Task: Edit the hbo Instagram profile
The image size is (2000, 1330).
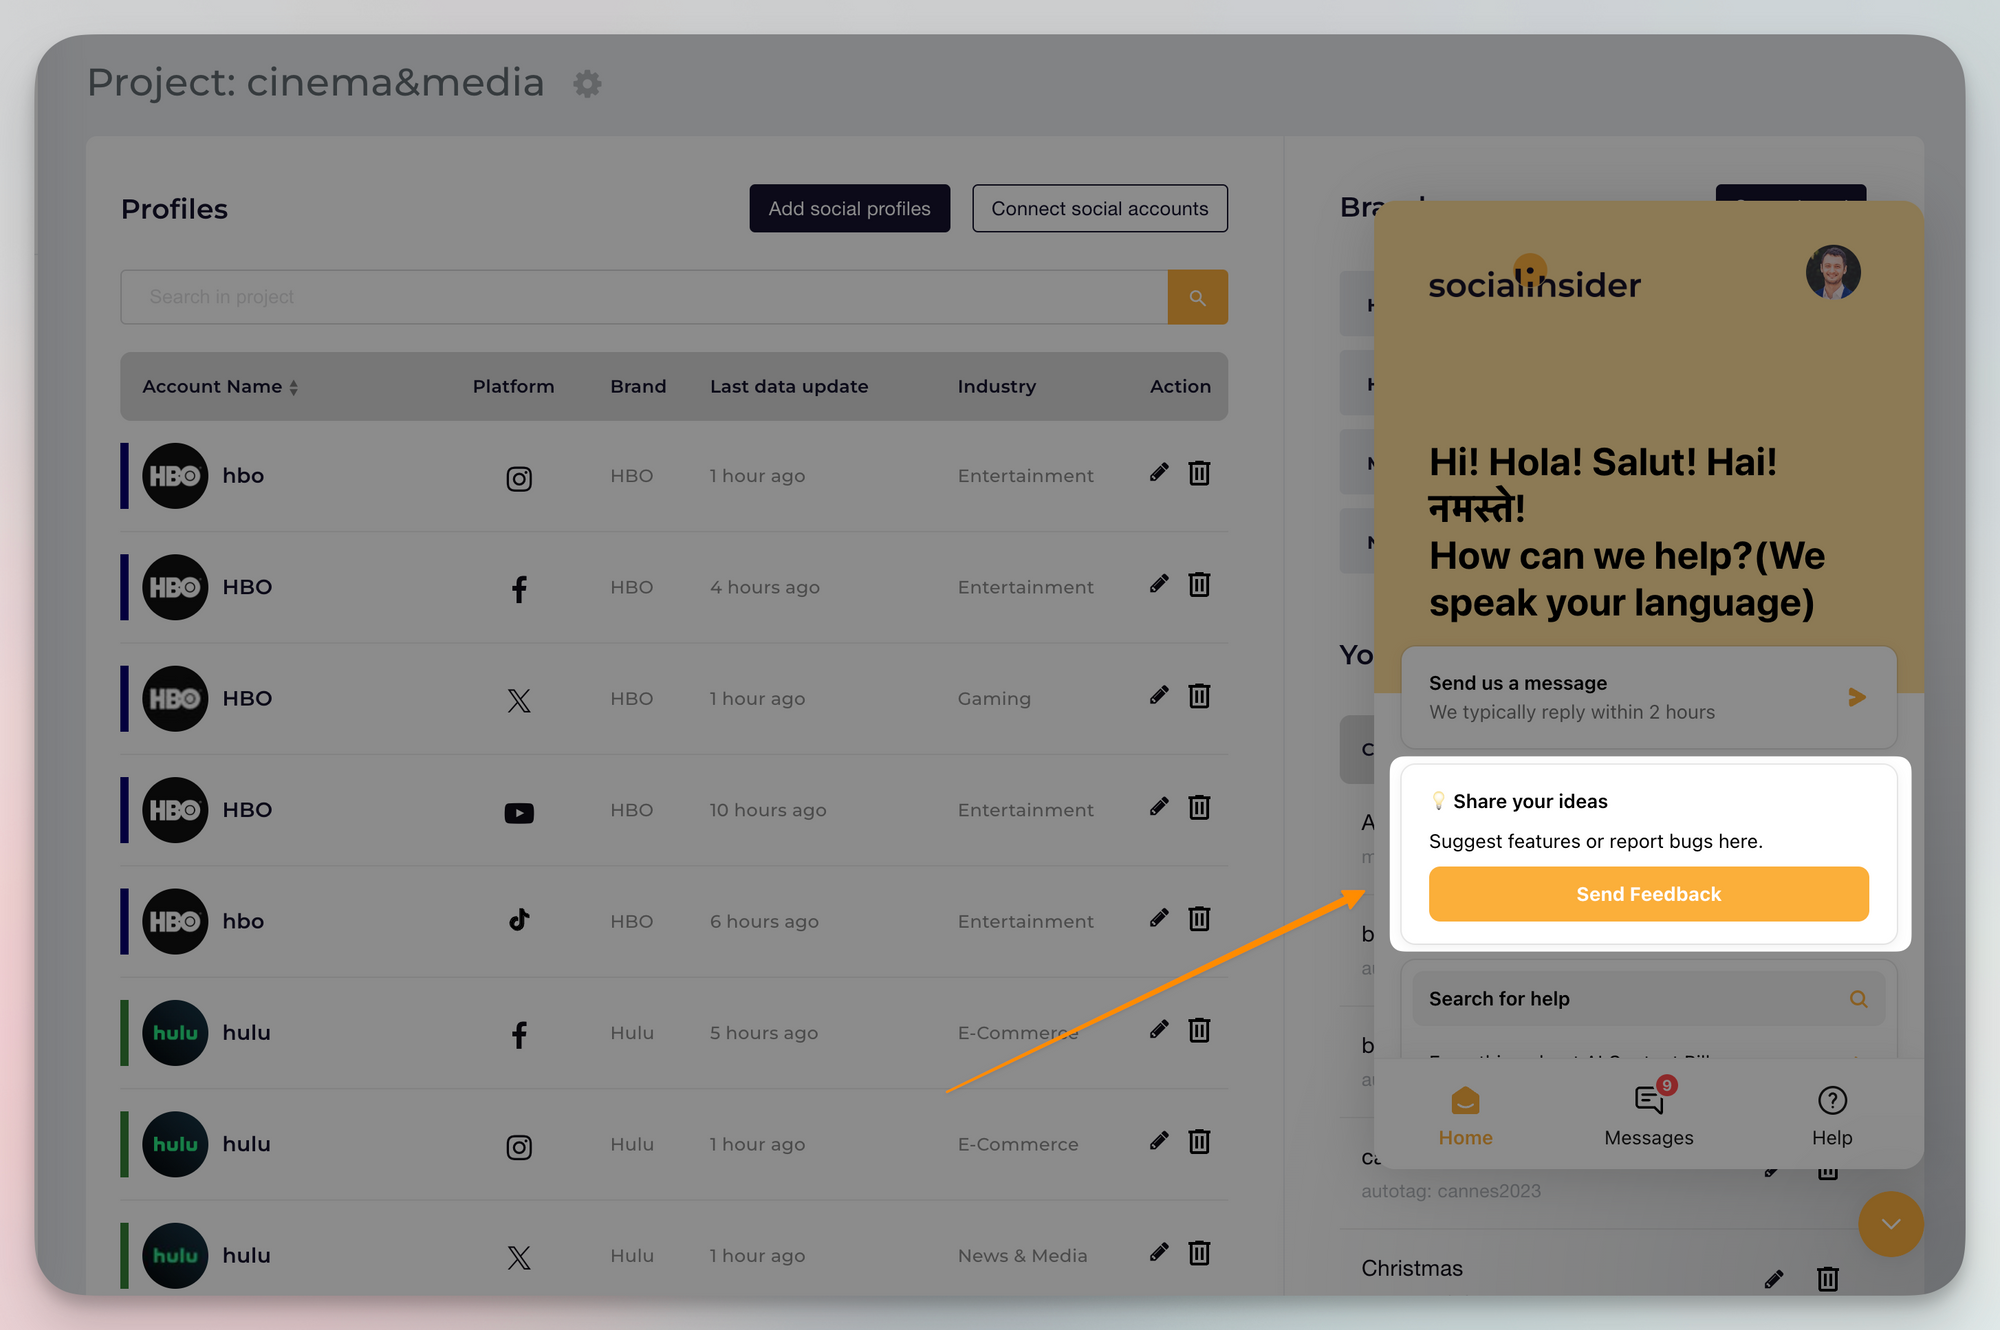Action: point(1159,473)
